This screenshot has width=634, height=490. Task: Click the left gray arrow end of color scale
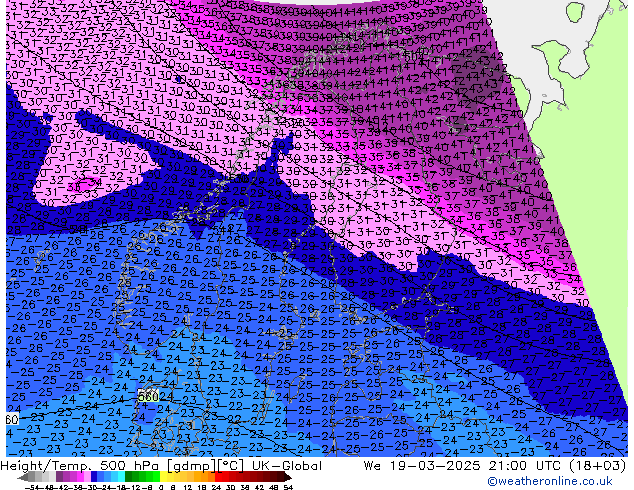(23, 478)
